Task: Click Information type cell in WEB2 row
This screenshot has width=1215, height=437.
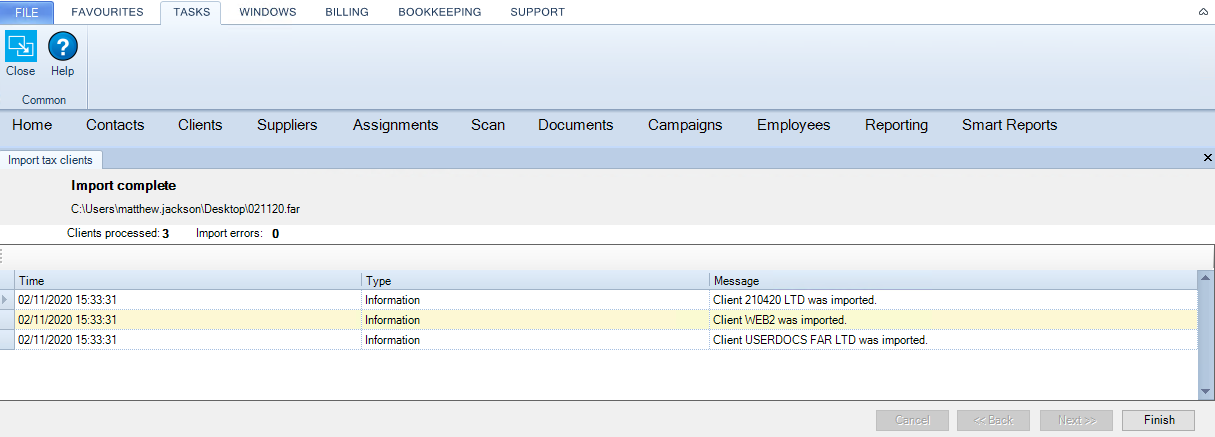Action: 535,320
